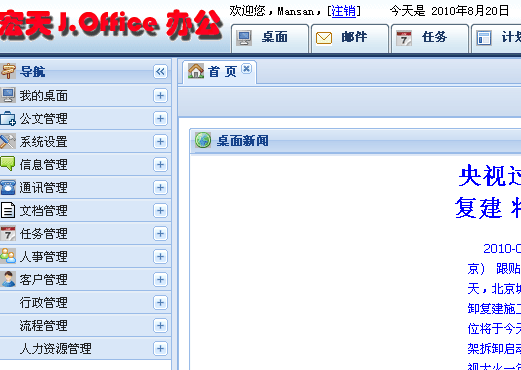Click the monitor icon on 桌面 tab
The width and height of the screenshot is (521, 370).
click(244, 38)
